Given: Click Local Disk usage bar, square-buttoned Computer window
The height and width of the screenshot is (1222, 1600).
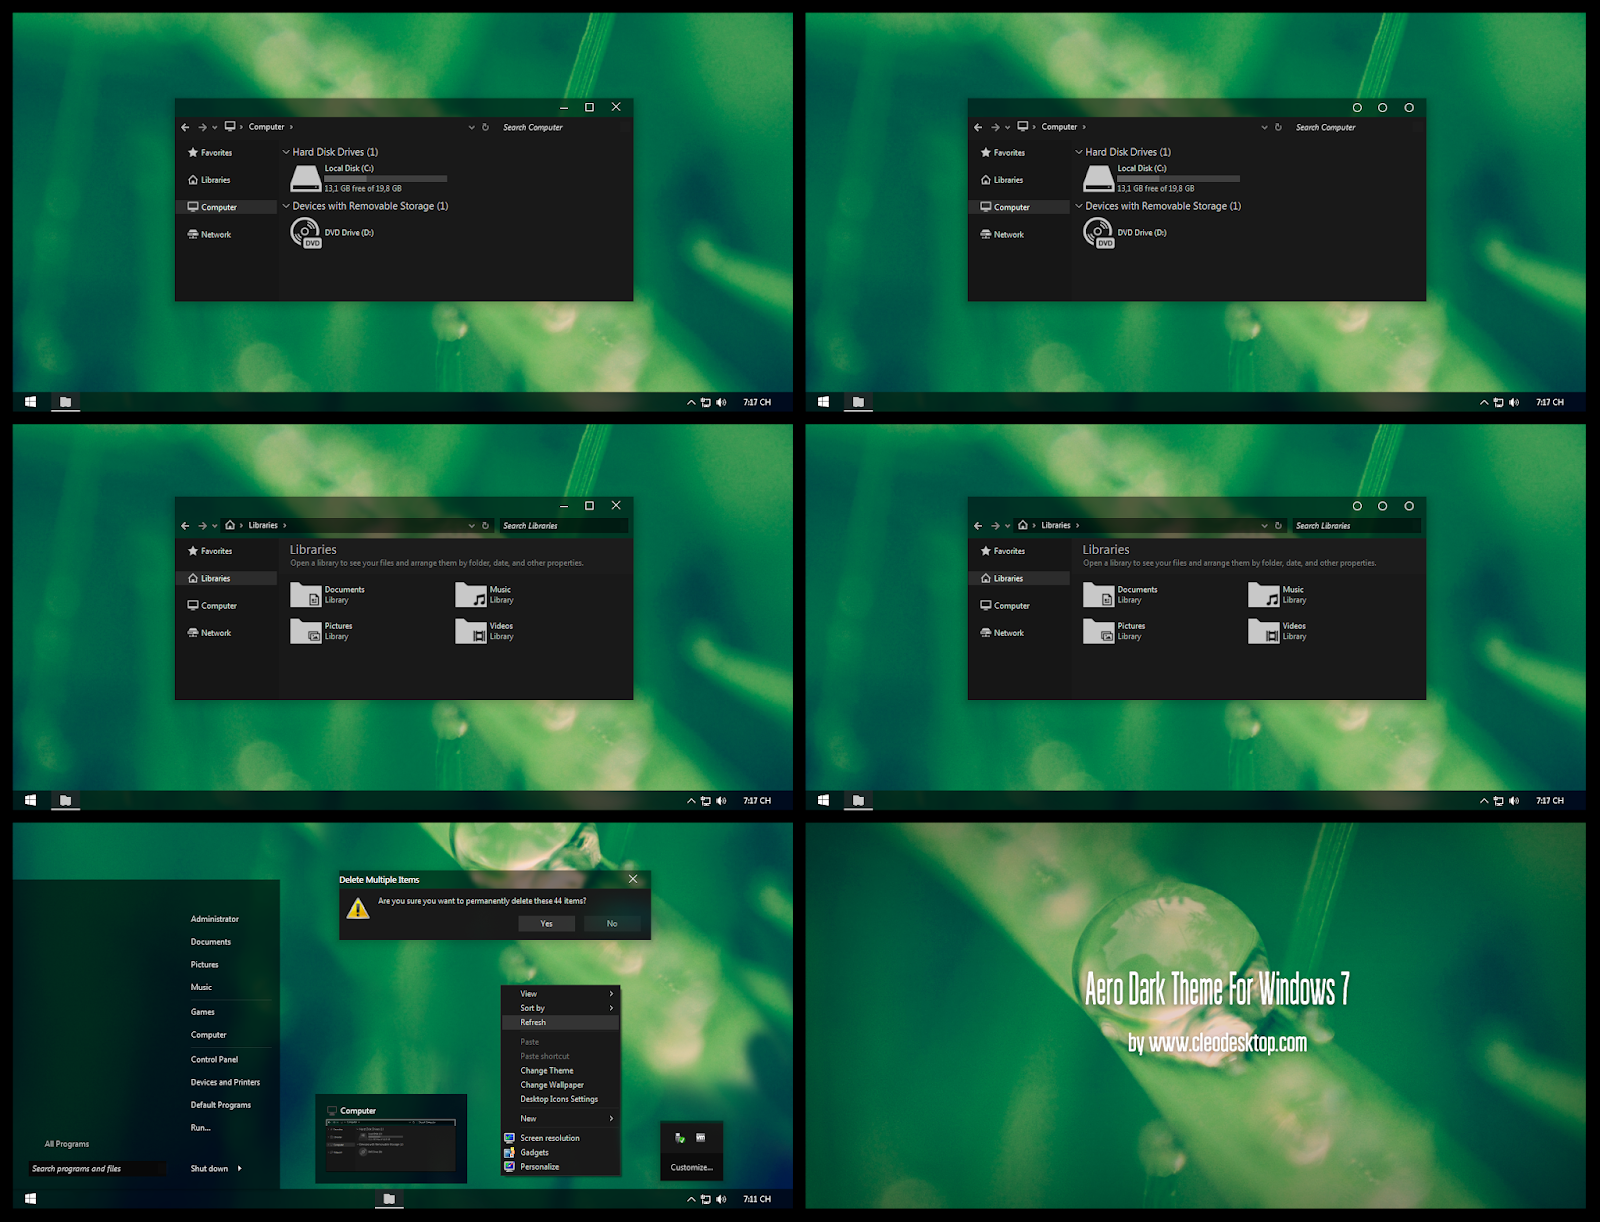Looking at the screenshot, I should click(x=385, y=179).
